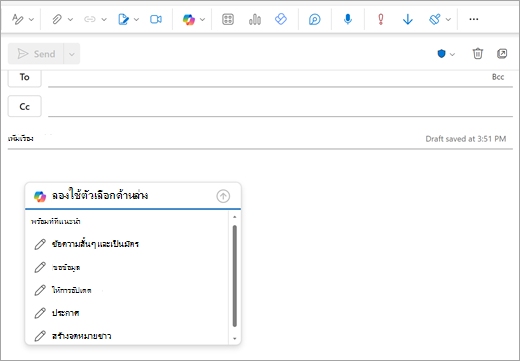
Task: Discard draft with trash icon
Action: [x=478, y=53]
